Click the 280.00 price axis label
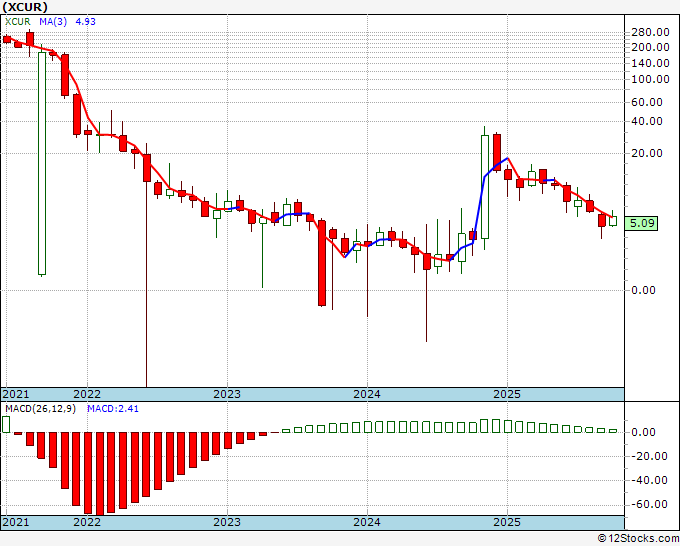 pyautogui.click(x=650, y=32)
